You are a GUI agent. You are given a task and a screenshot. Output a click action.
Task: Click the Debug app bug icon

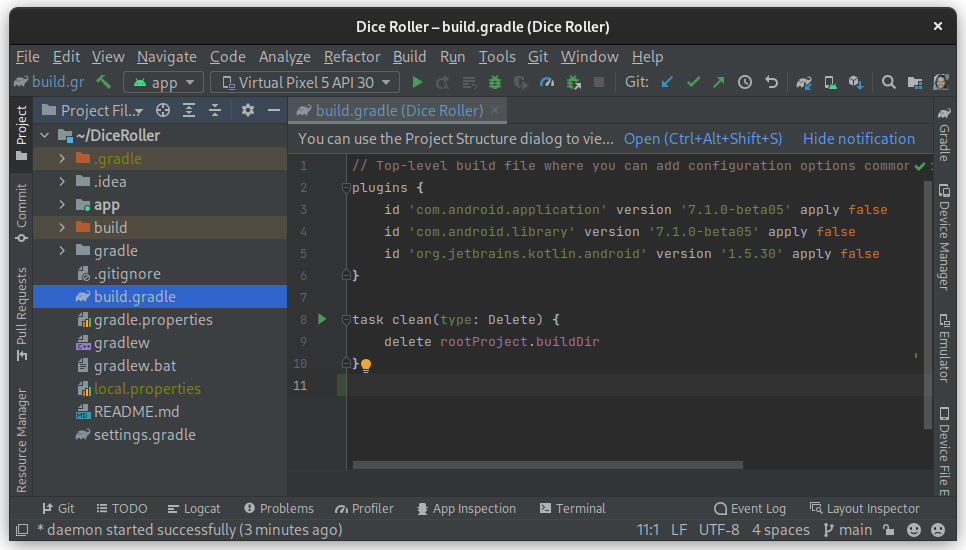(x=495, y=82)
